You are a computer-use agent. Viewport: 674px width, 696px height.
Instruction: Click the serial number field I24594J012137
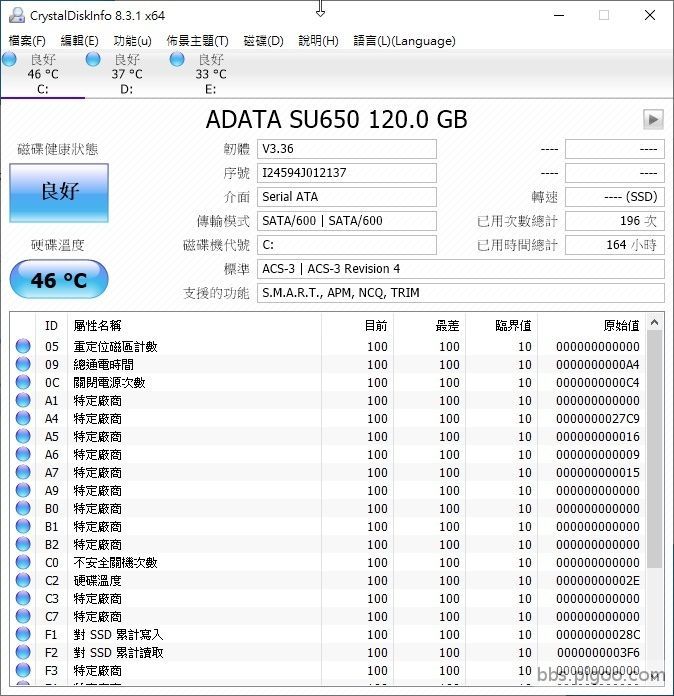347,173
